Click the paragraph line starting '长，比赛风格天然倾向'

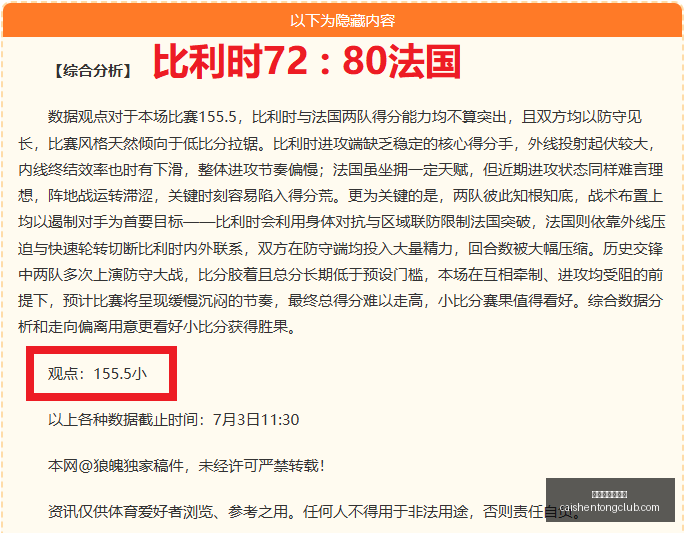click(337, 144)
